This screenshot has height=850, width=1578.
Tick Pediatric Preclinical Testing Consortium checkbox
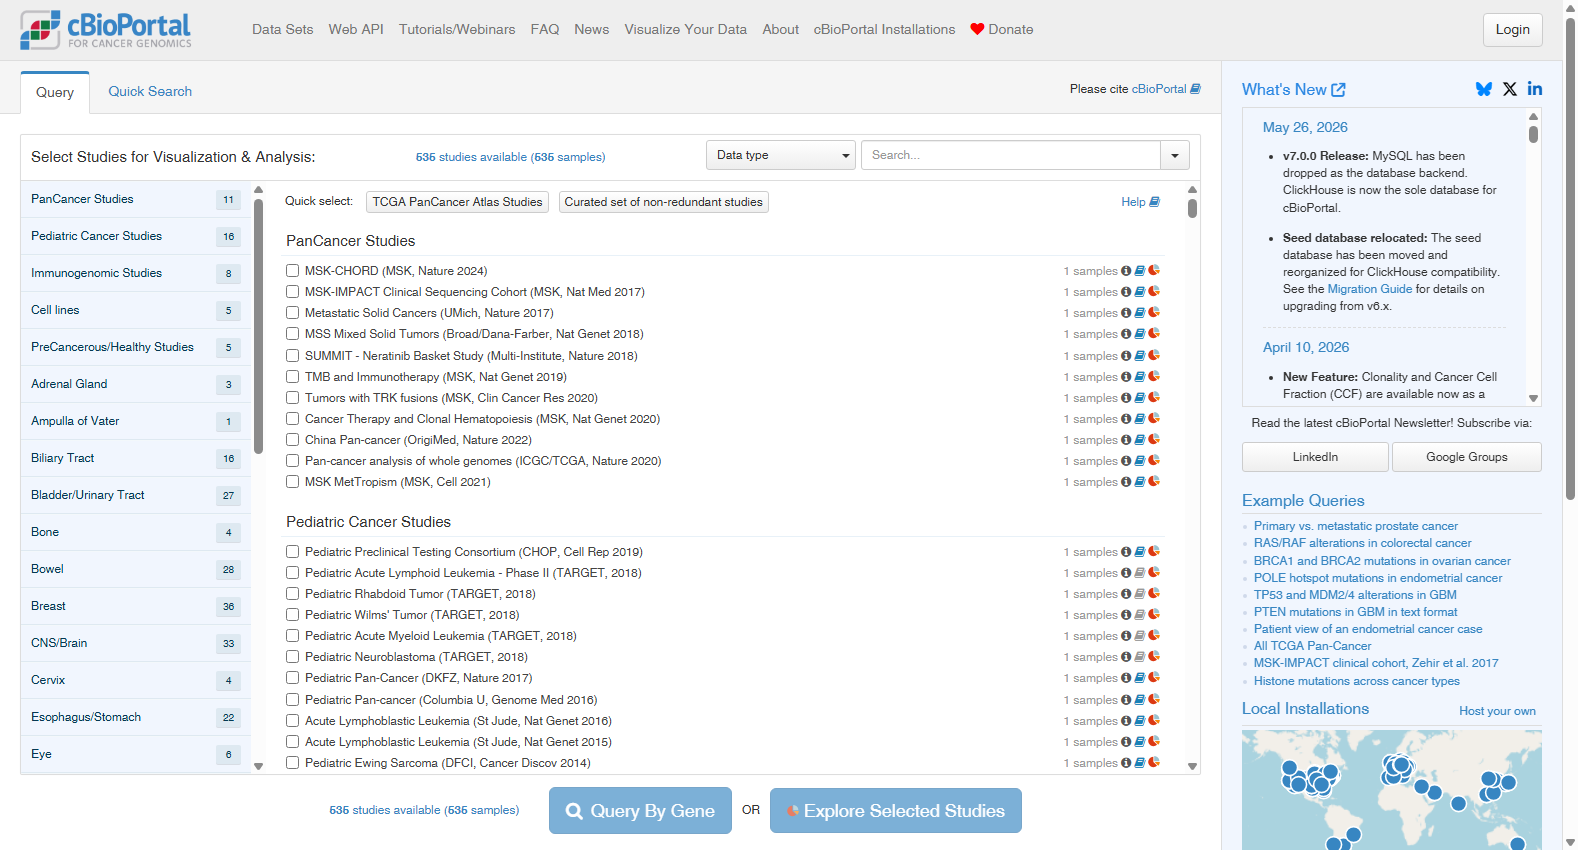pos(293,552)
